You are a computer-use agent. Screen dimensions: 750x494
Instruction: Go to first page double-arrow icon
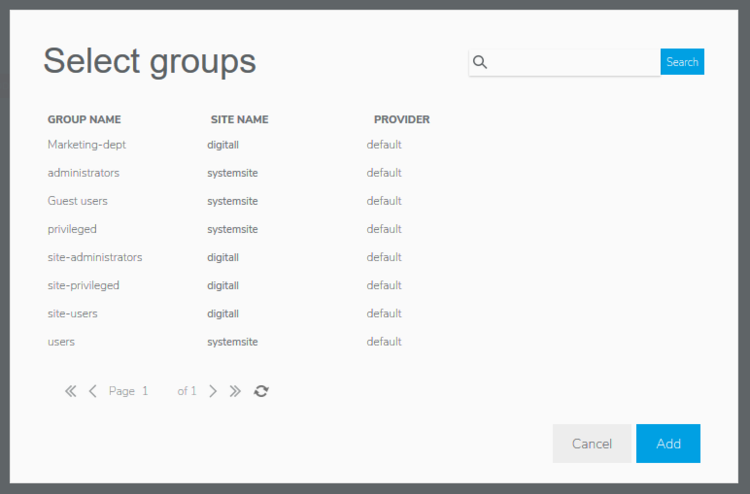click(70, 391)
